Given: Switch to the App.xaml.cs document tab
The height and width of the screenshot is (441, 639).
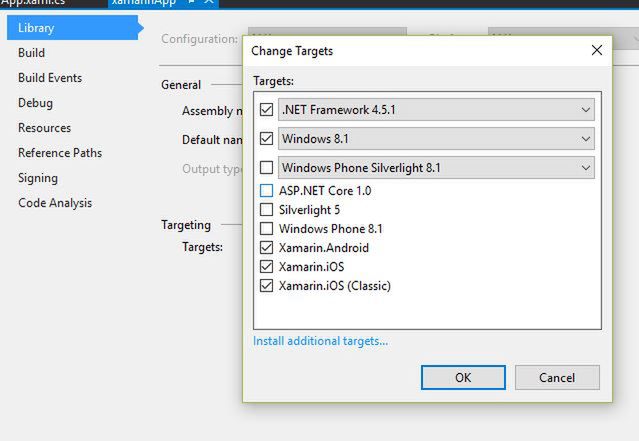Looking at the screenshot, I should click(33, 2).
